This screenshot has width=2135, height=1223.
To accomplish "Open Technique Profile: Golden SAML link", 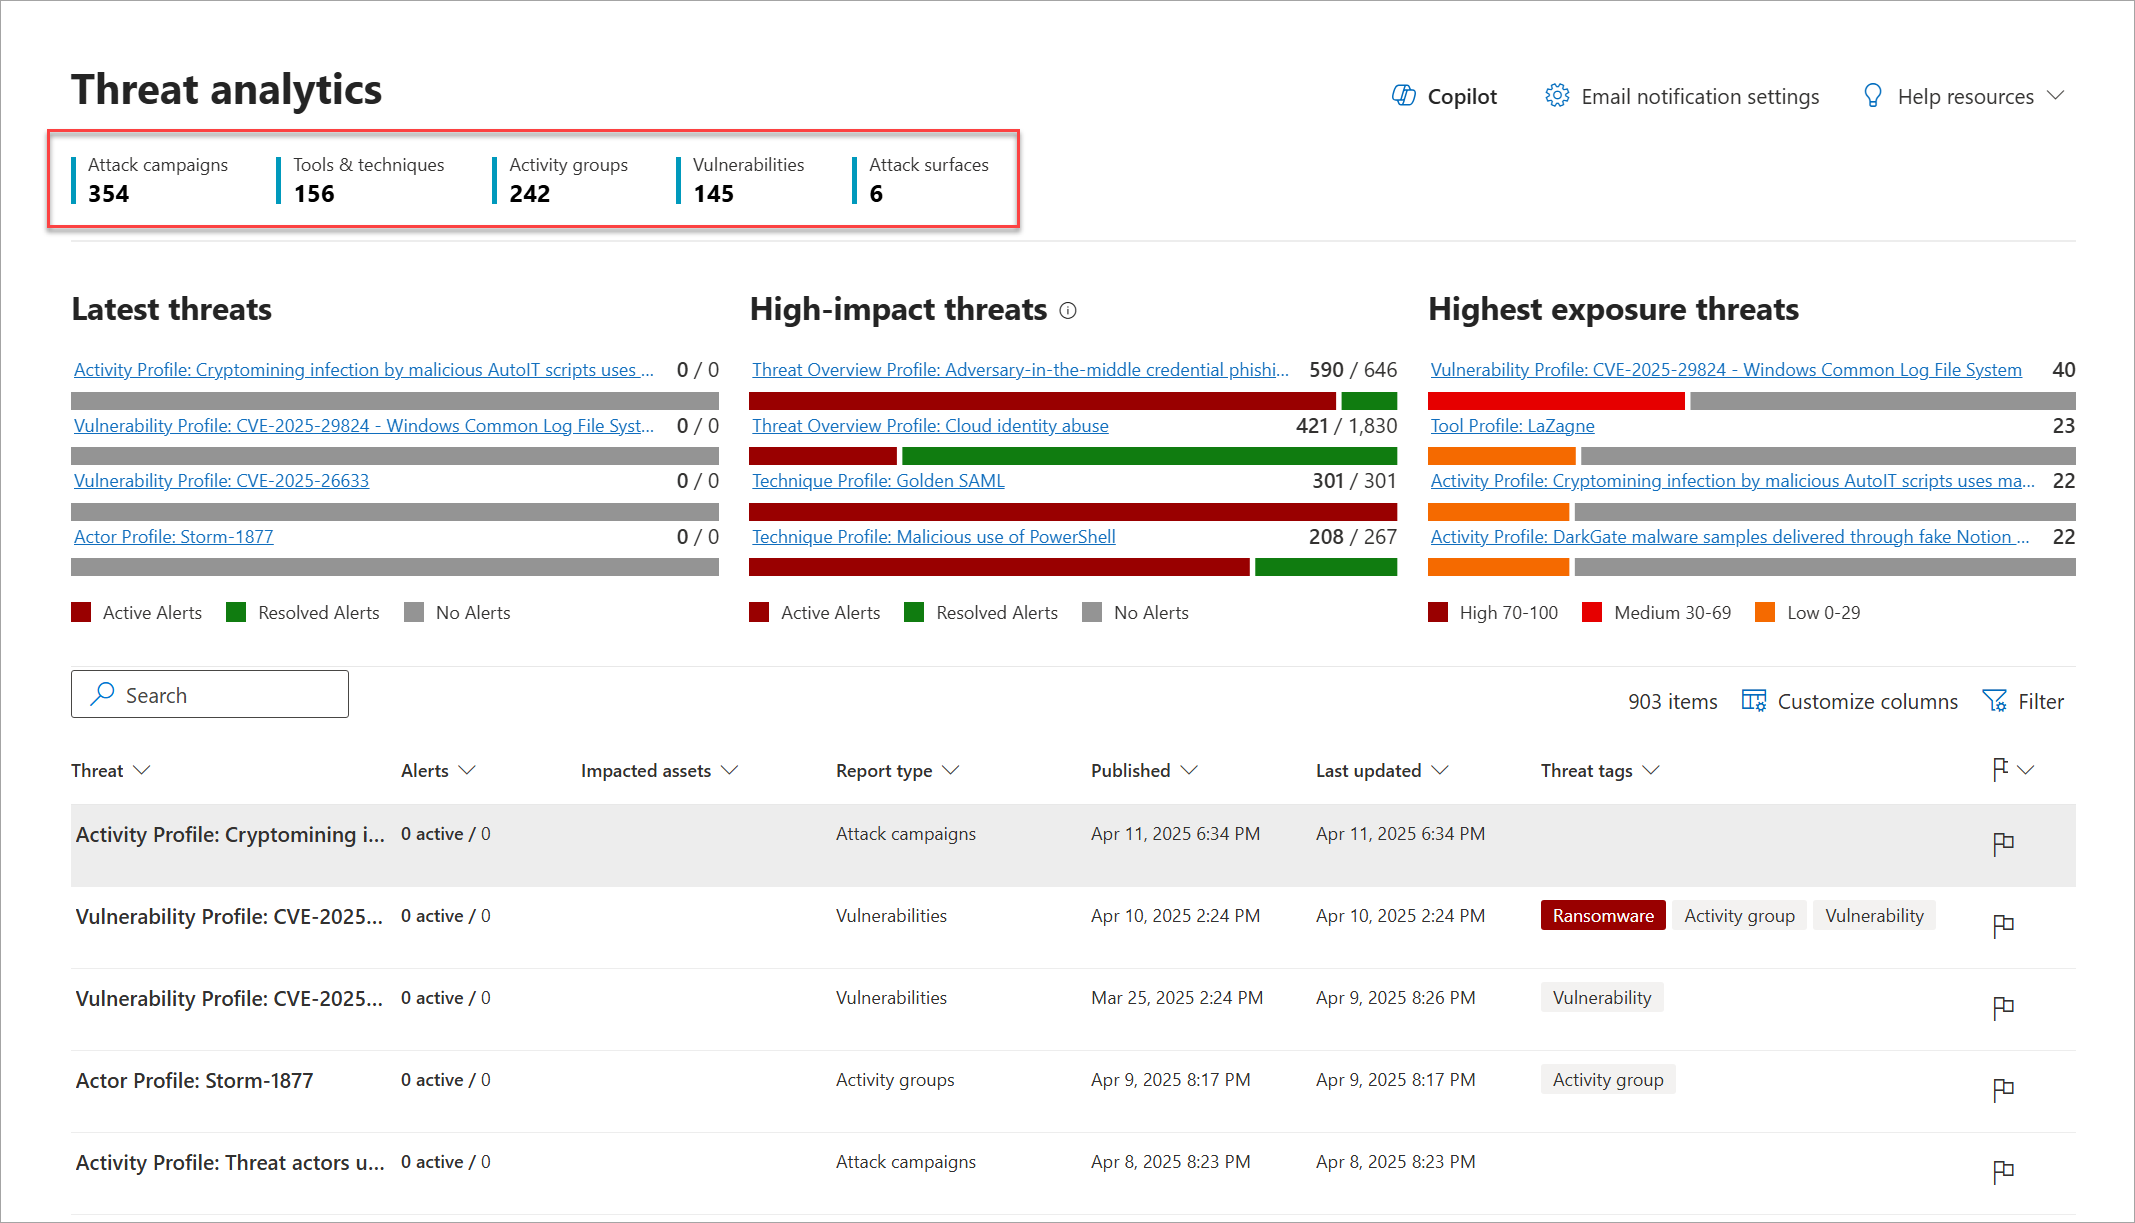I will click(x=878, y=481).
